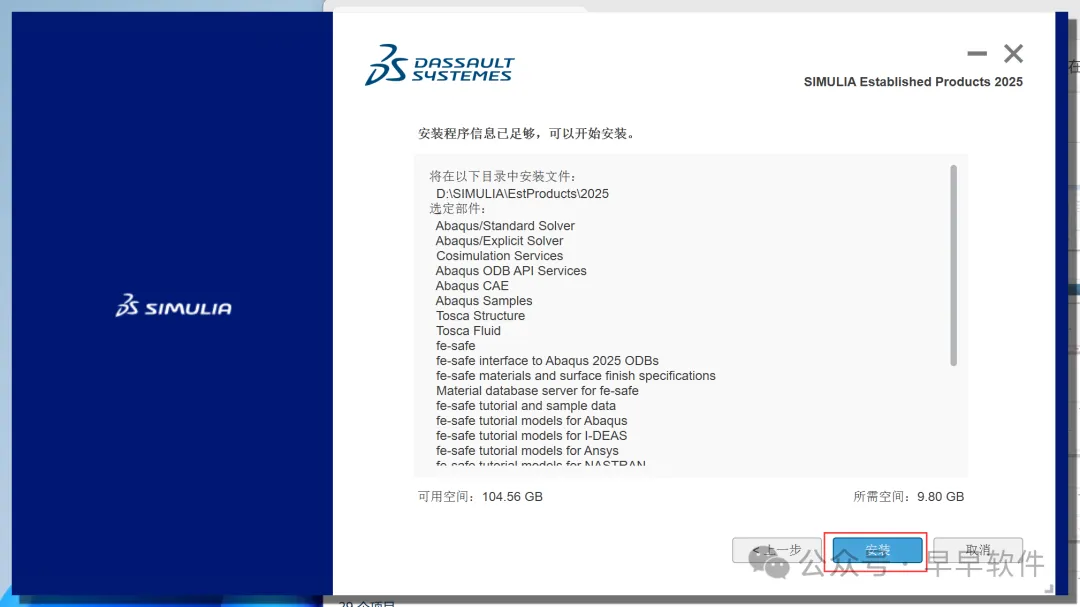Click the component list vertical scrollbar

point(953,265)
